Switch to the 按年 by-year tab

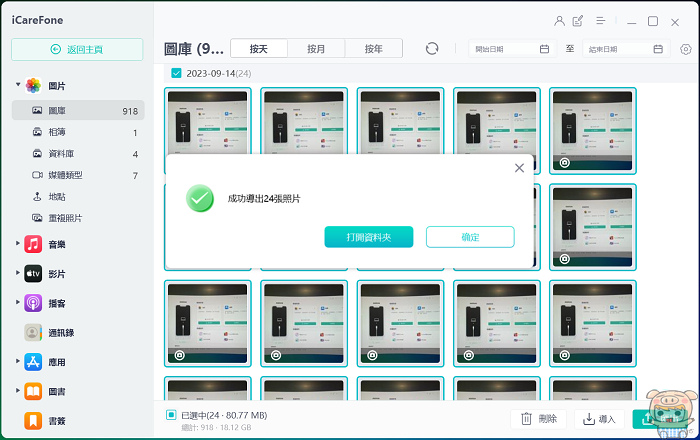click(374, 49)
